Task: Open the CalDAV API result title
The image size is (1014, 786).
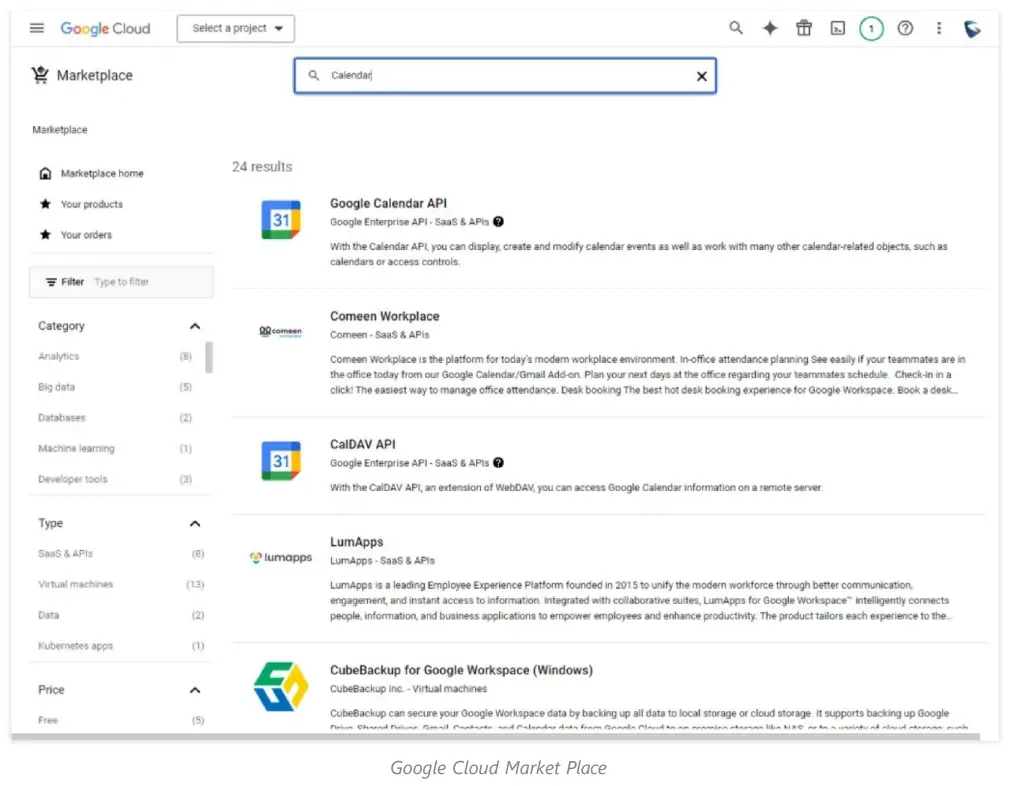Action: (x=363, y=444)
